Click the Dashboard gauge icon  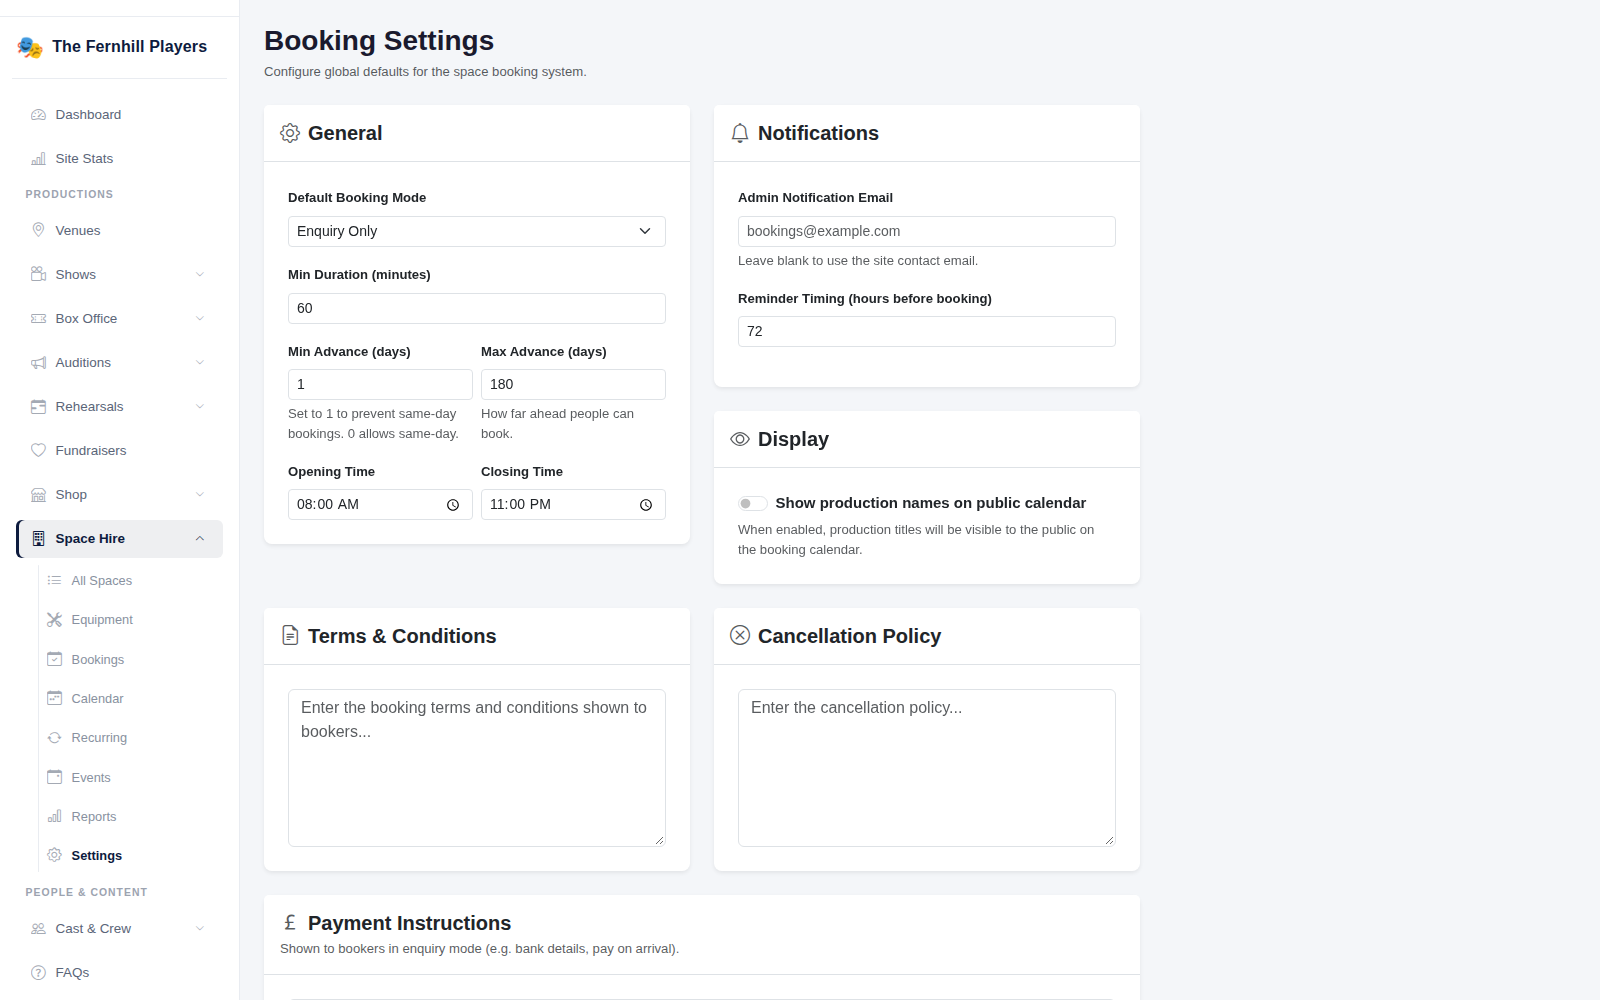click(39, 115)
